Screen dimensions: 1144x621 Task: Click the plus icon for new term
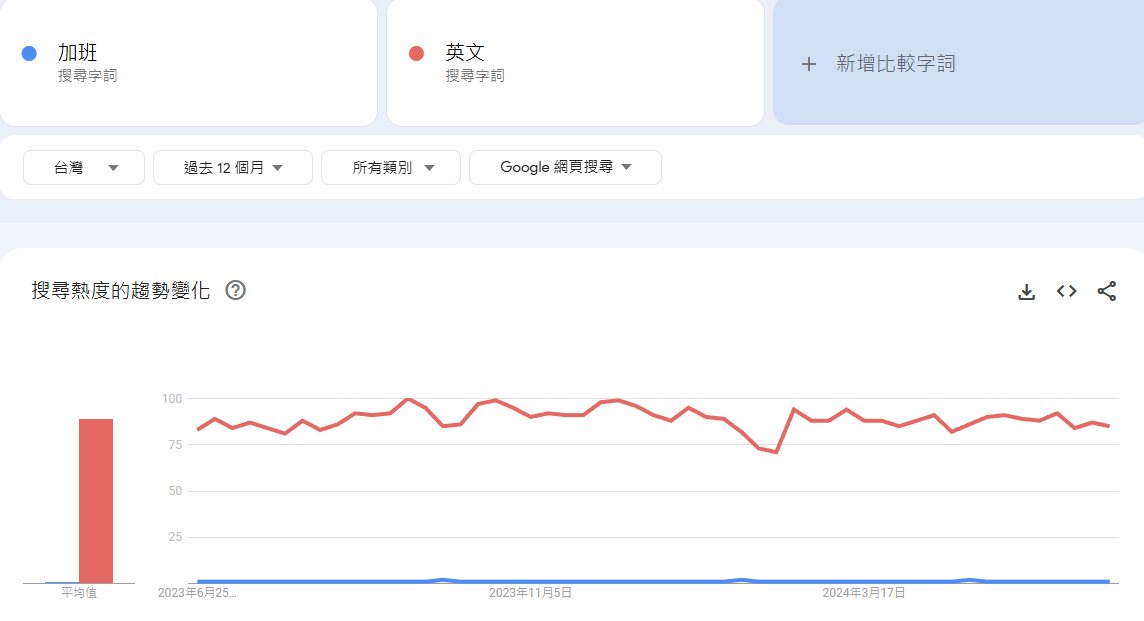point(808,64)
